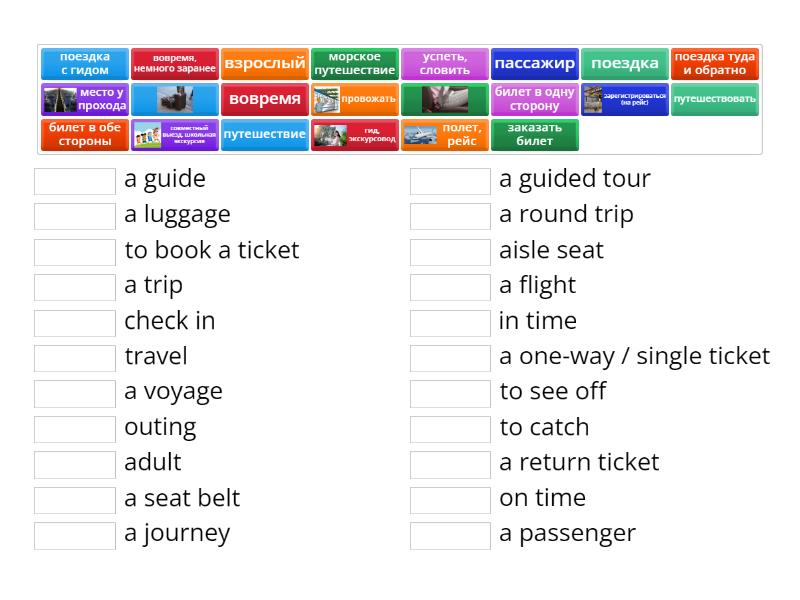
Task: Select the empty slot next to 'a voyage'
Action: [x=75, y=393]
